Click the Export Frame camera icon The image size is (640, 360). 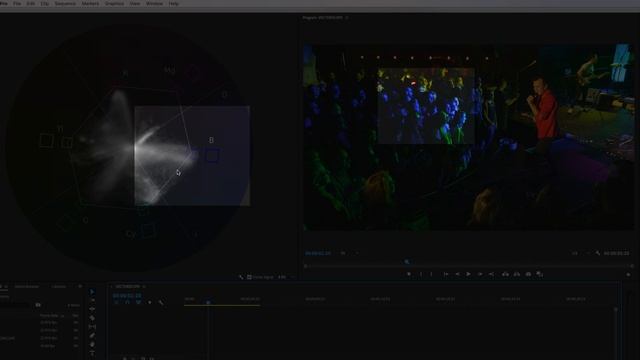(528, 274)
